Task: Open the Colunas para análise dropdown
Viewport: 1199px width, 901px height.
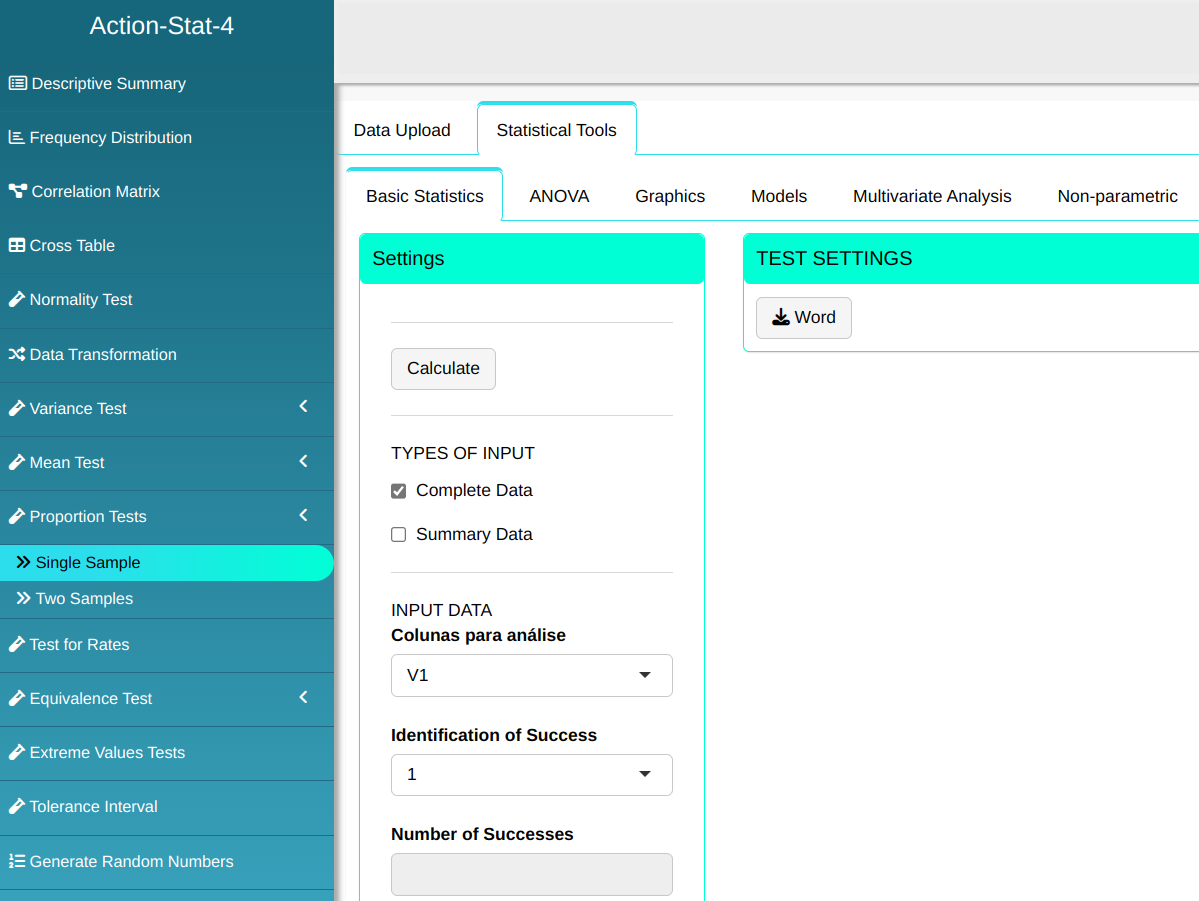Action: (531, 676)
